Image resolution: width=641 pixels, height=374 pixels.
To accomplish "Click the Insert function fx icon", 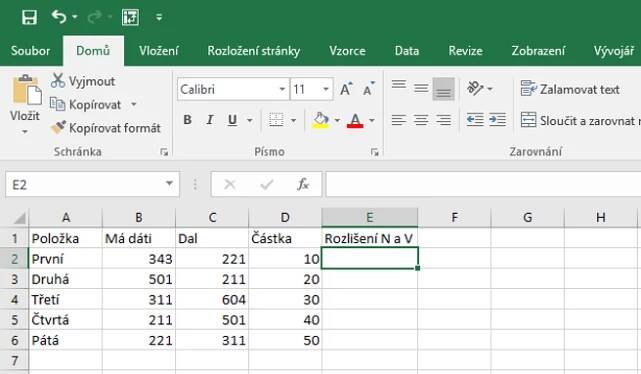I will (x=303, y=184).
